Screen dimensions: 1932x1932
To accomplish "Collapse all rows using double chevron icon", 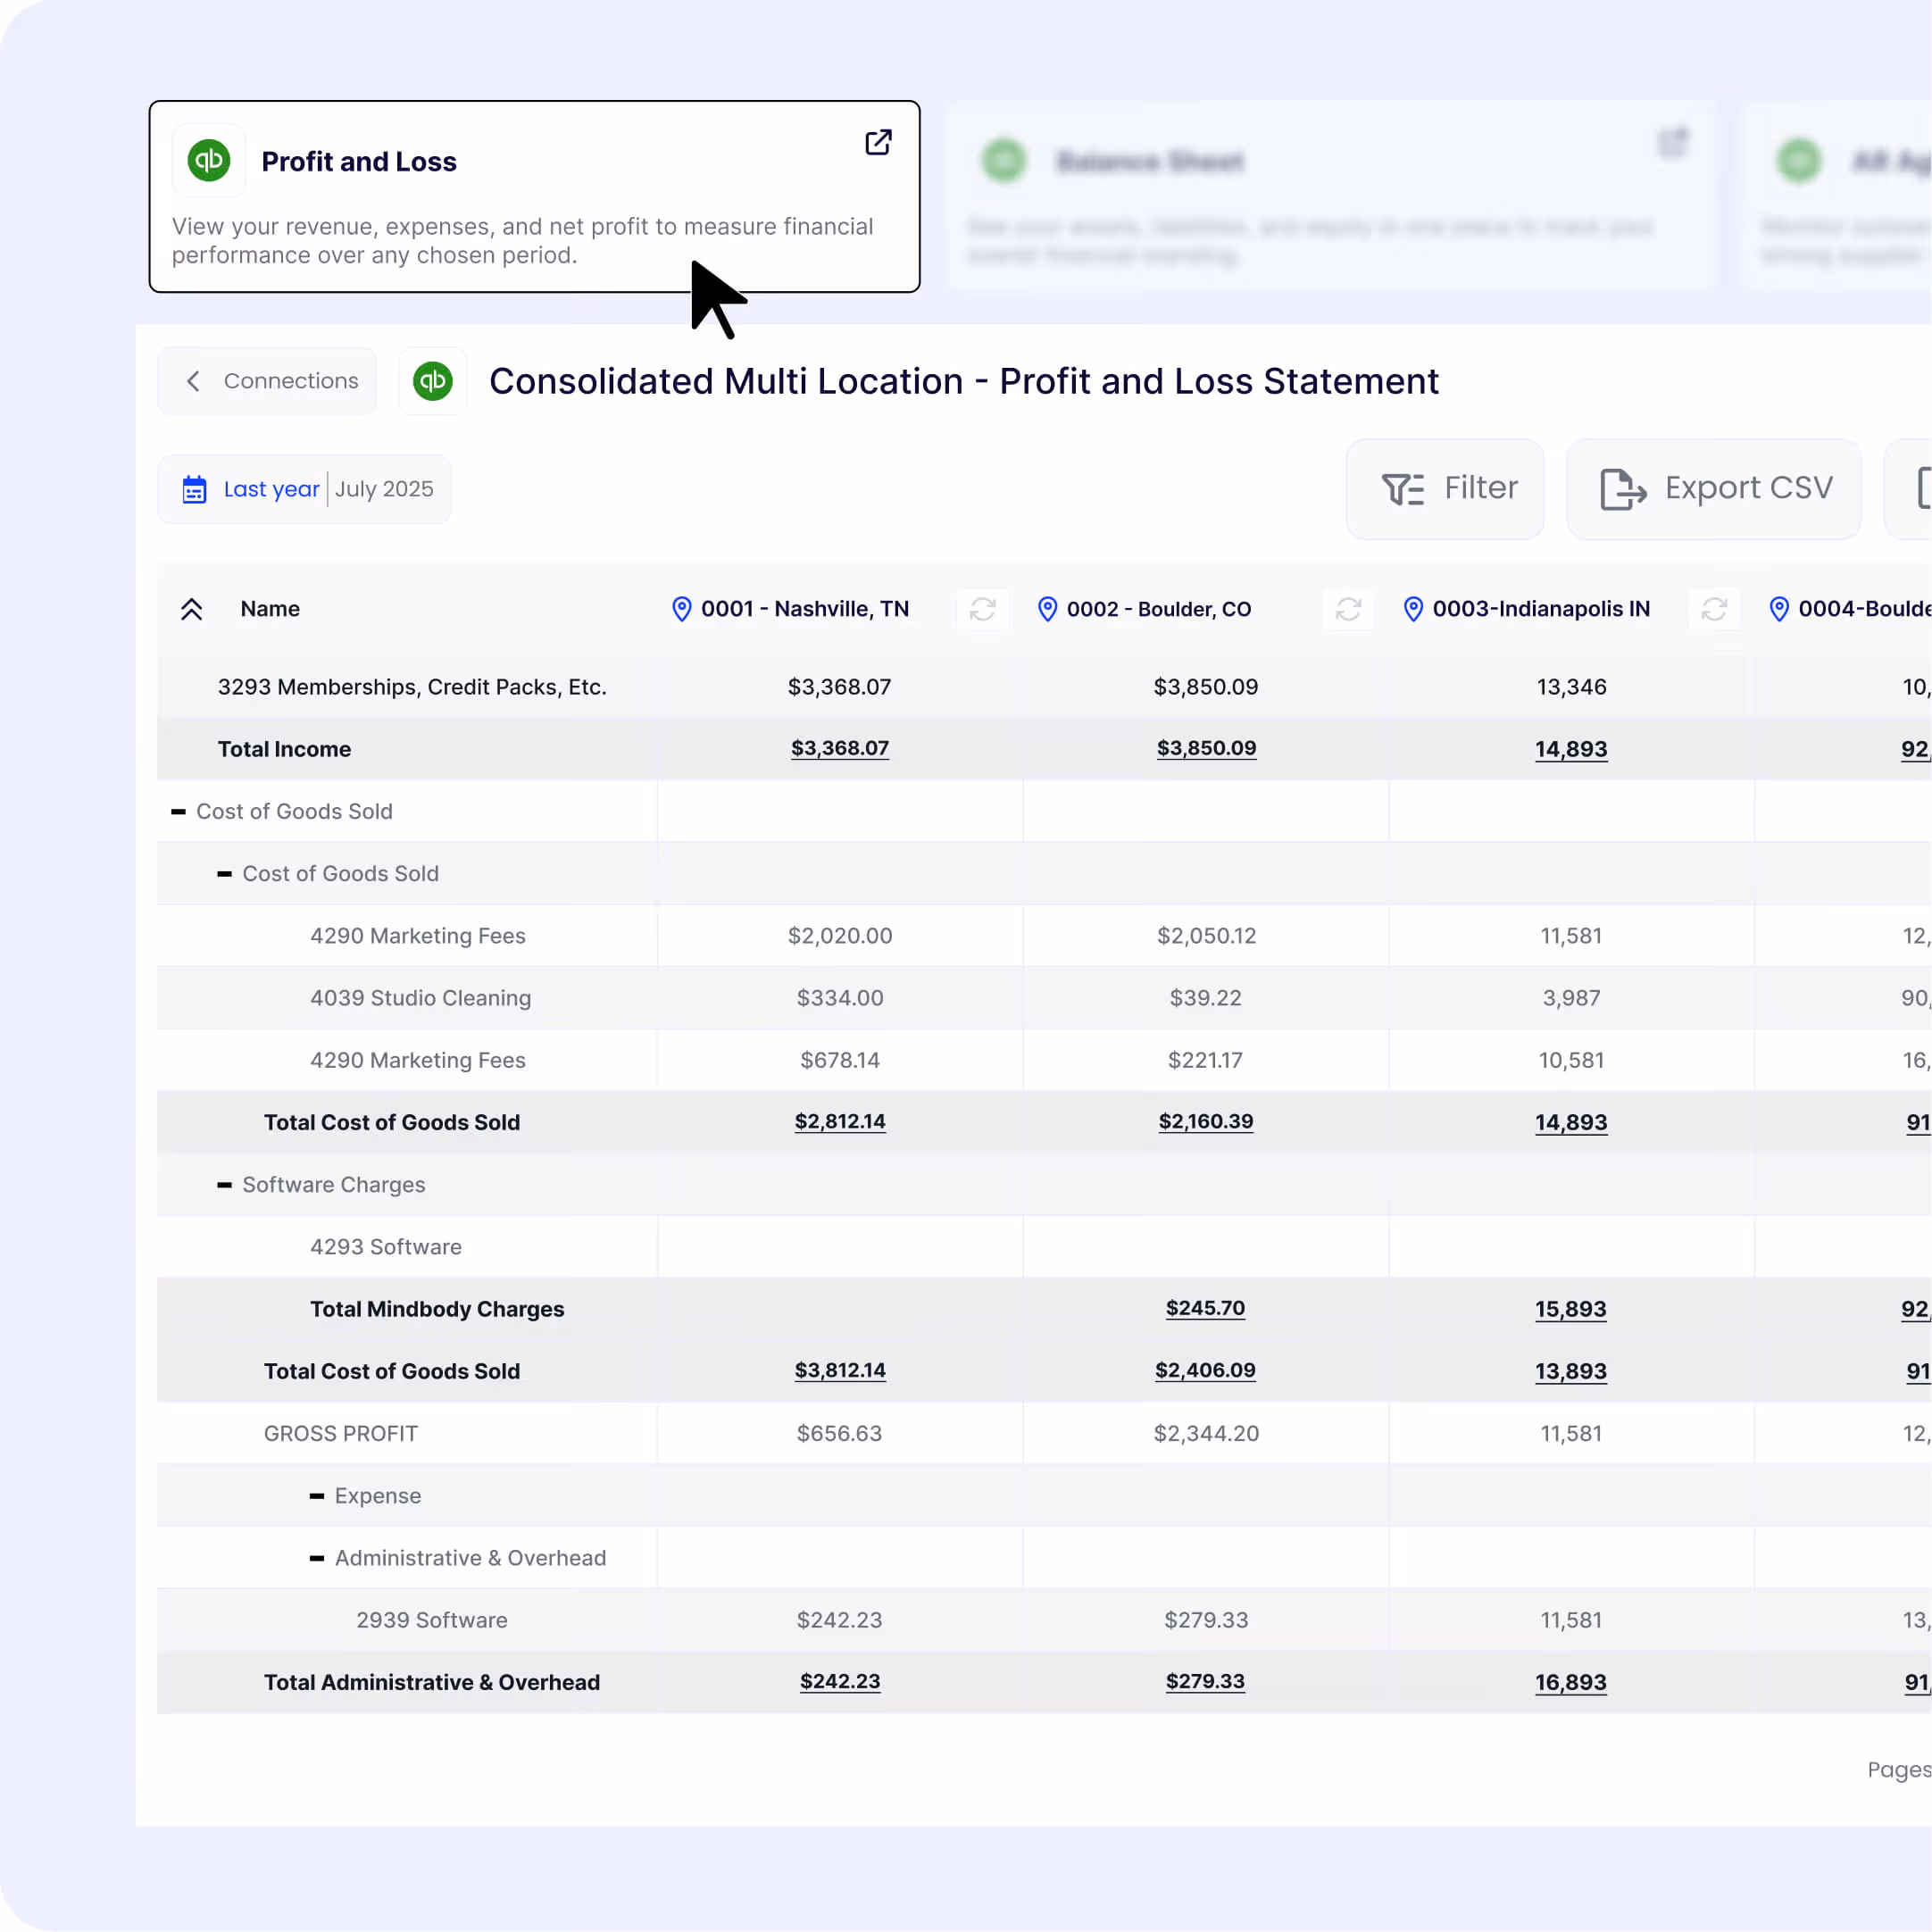I will [x=192, y=609].
